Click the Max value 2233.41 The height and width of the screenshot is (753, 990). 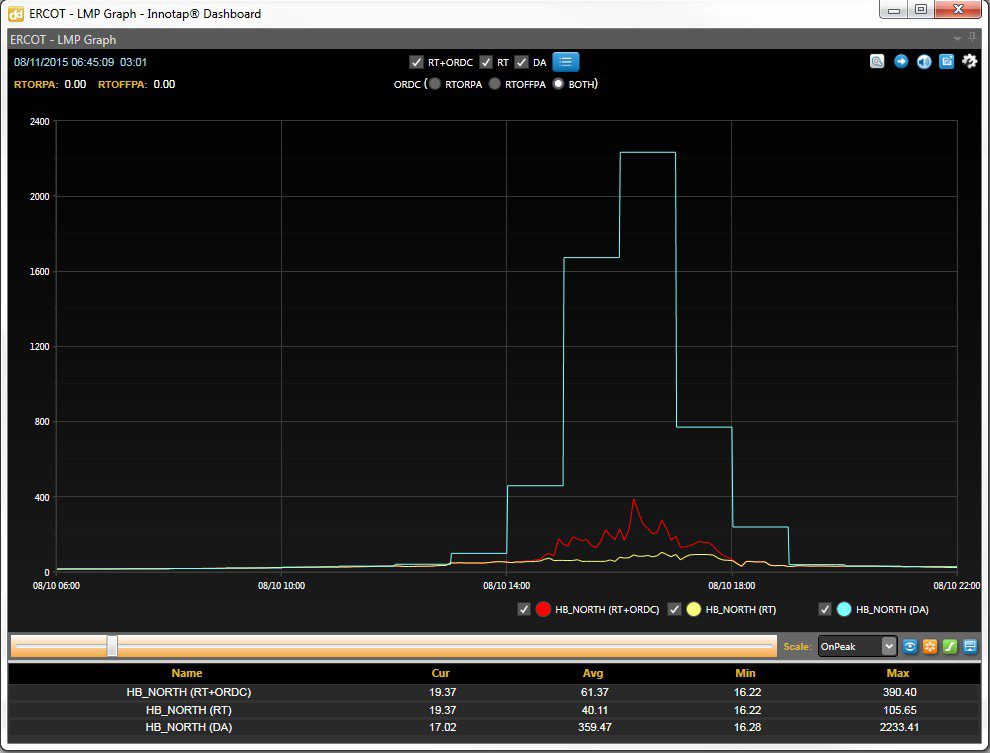click(898, 727)
